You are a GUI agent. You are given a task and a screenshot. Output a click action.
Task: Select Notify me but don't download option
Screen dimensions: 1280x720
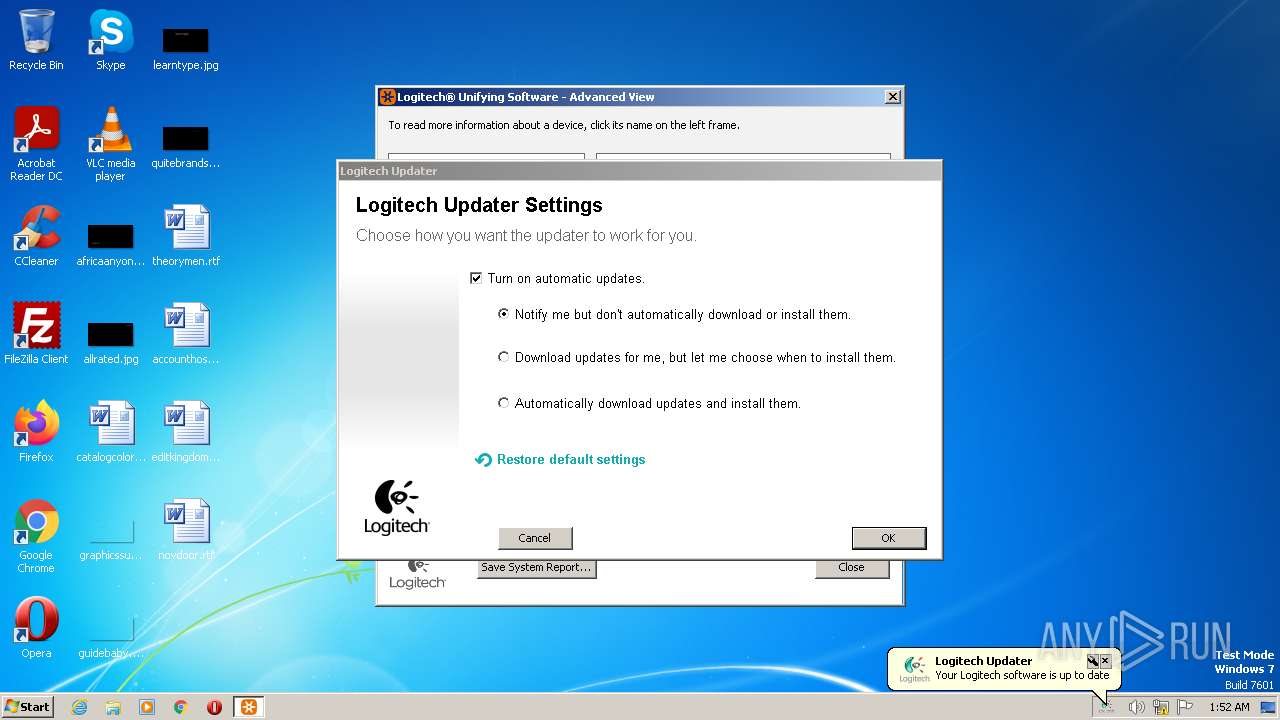504,314
